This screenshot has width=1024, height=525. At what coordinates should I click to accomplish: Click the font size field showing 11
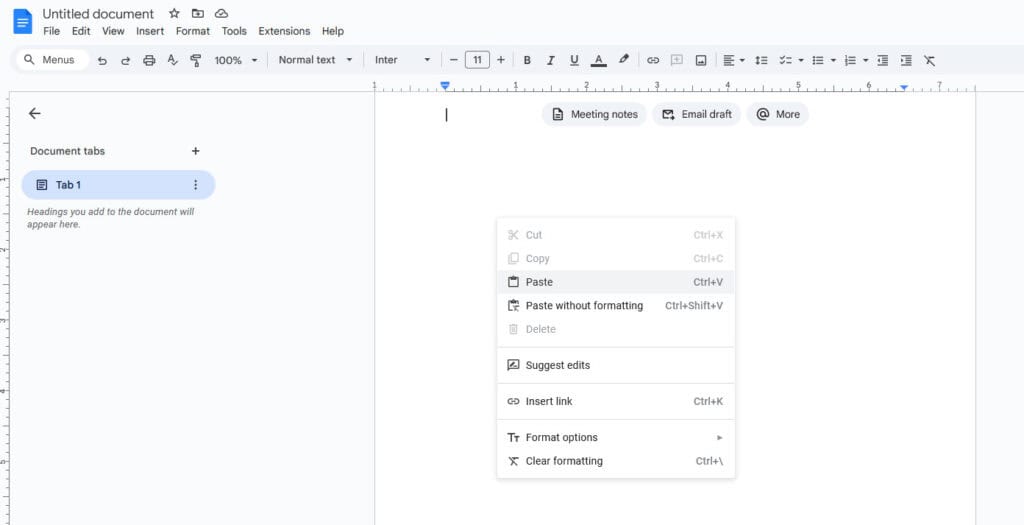(477, 60)
